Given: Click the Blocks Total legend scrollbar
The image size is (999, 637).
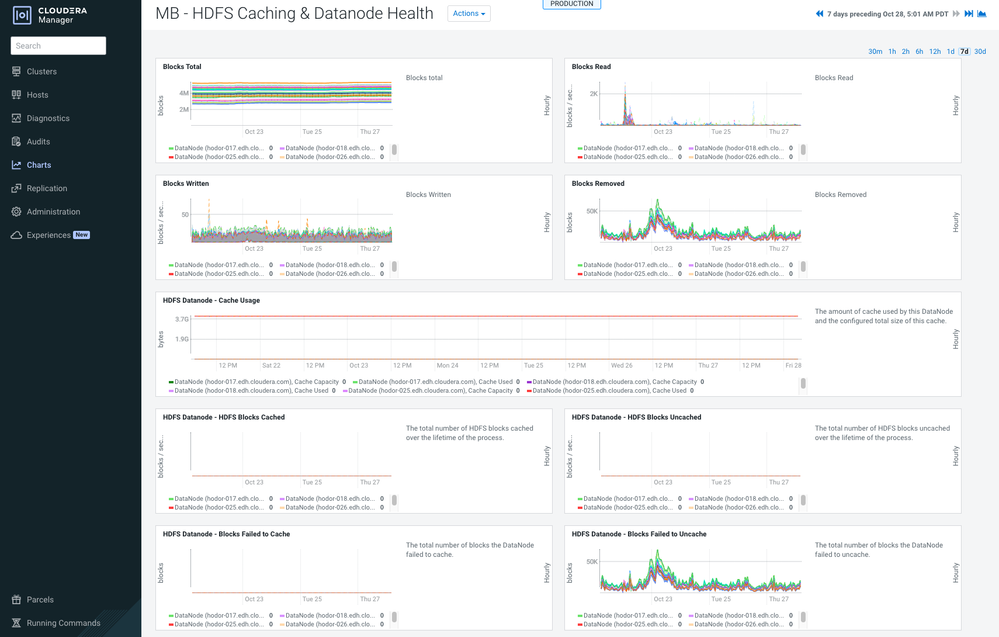Looking at the screenshot, I should (394, 150).
